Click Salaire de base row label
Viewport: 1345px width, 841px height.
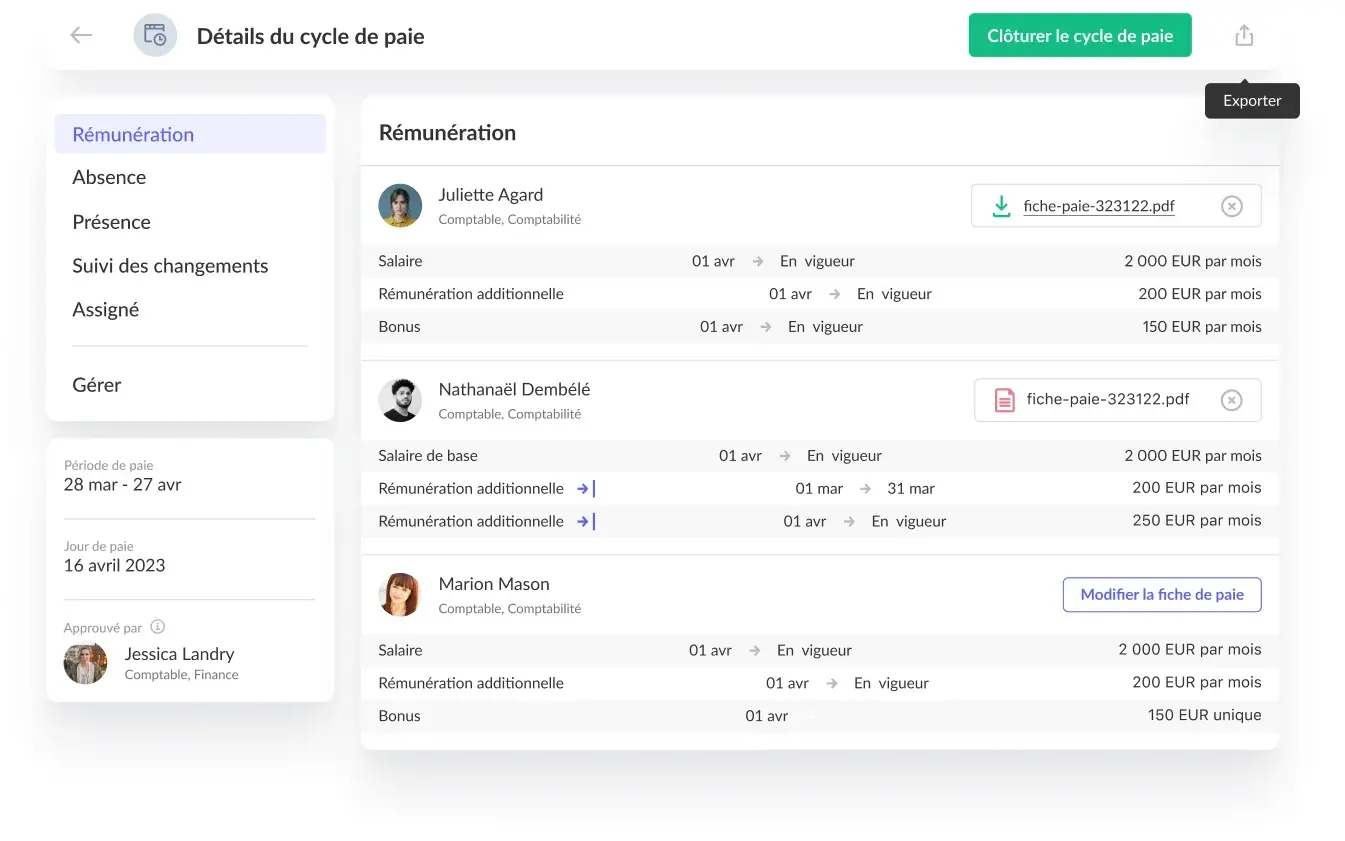click(x=428, y=456)
